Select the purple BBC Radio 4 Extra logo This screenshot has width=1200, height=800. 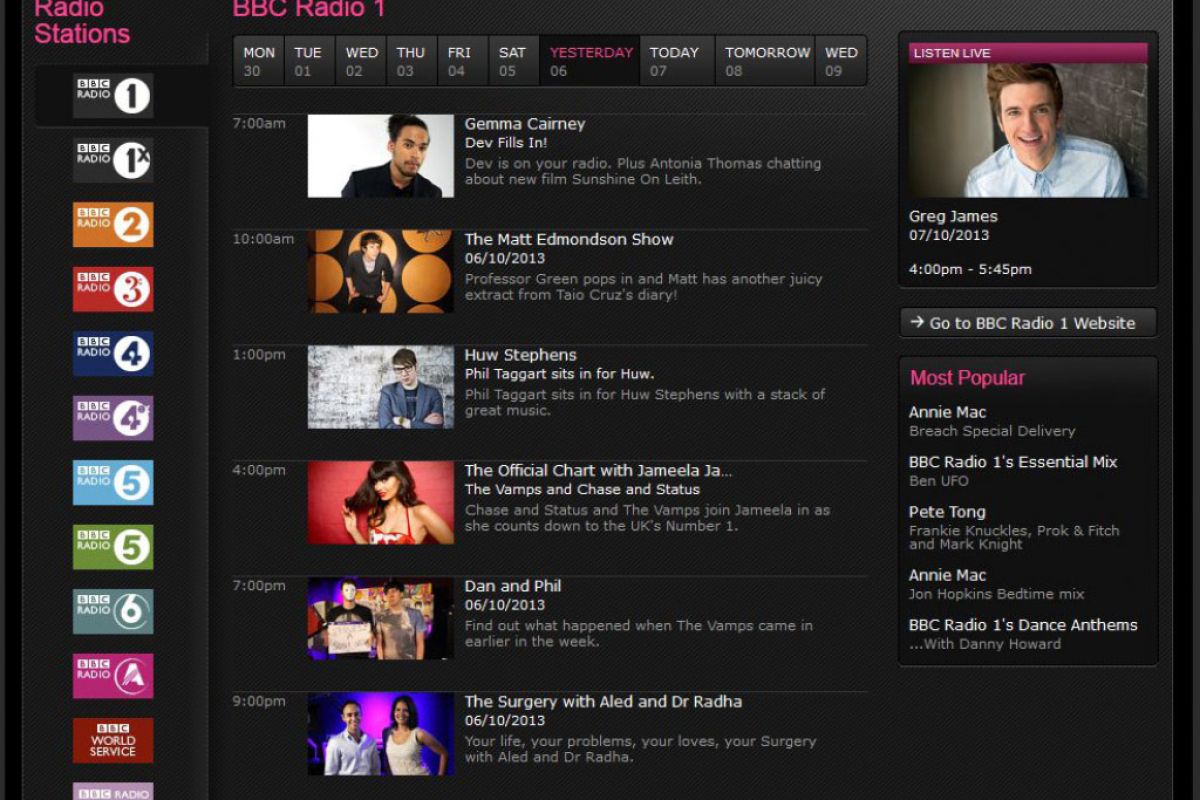pyautogui.click(x=113, y=418)
